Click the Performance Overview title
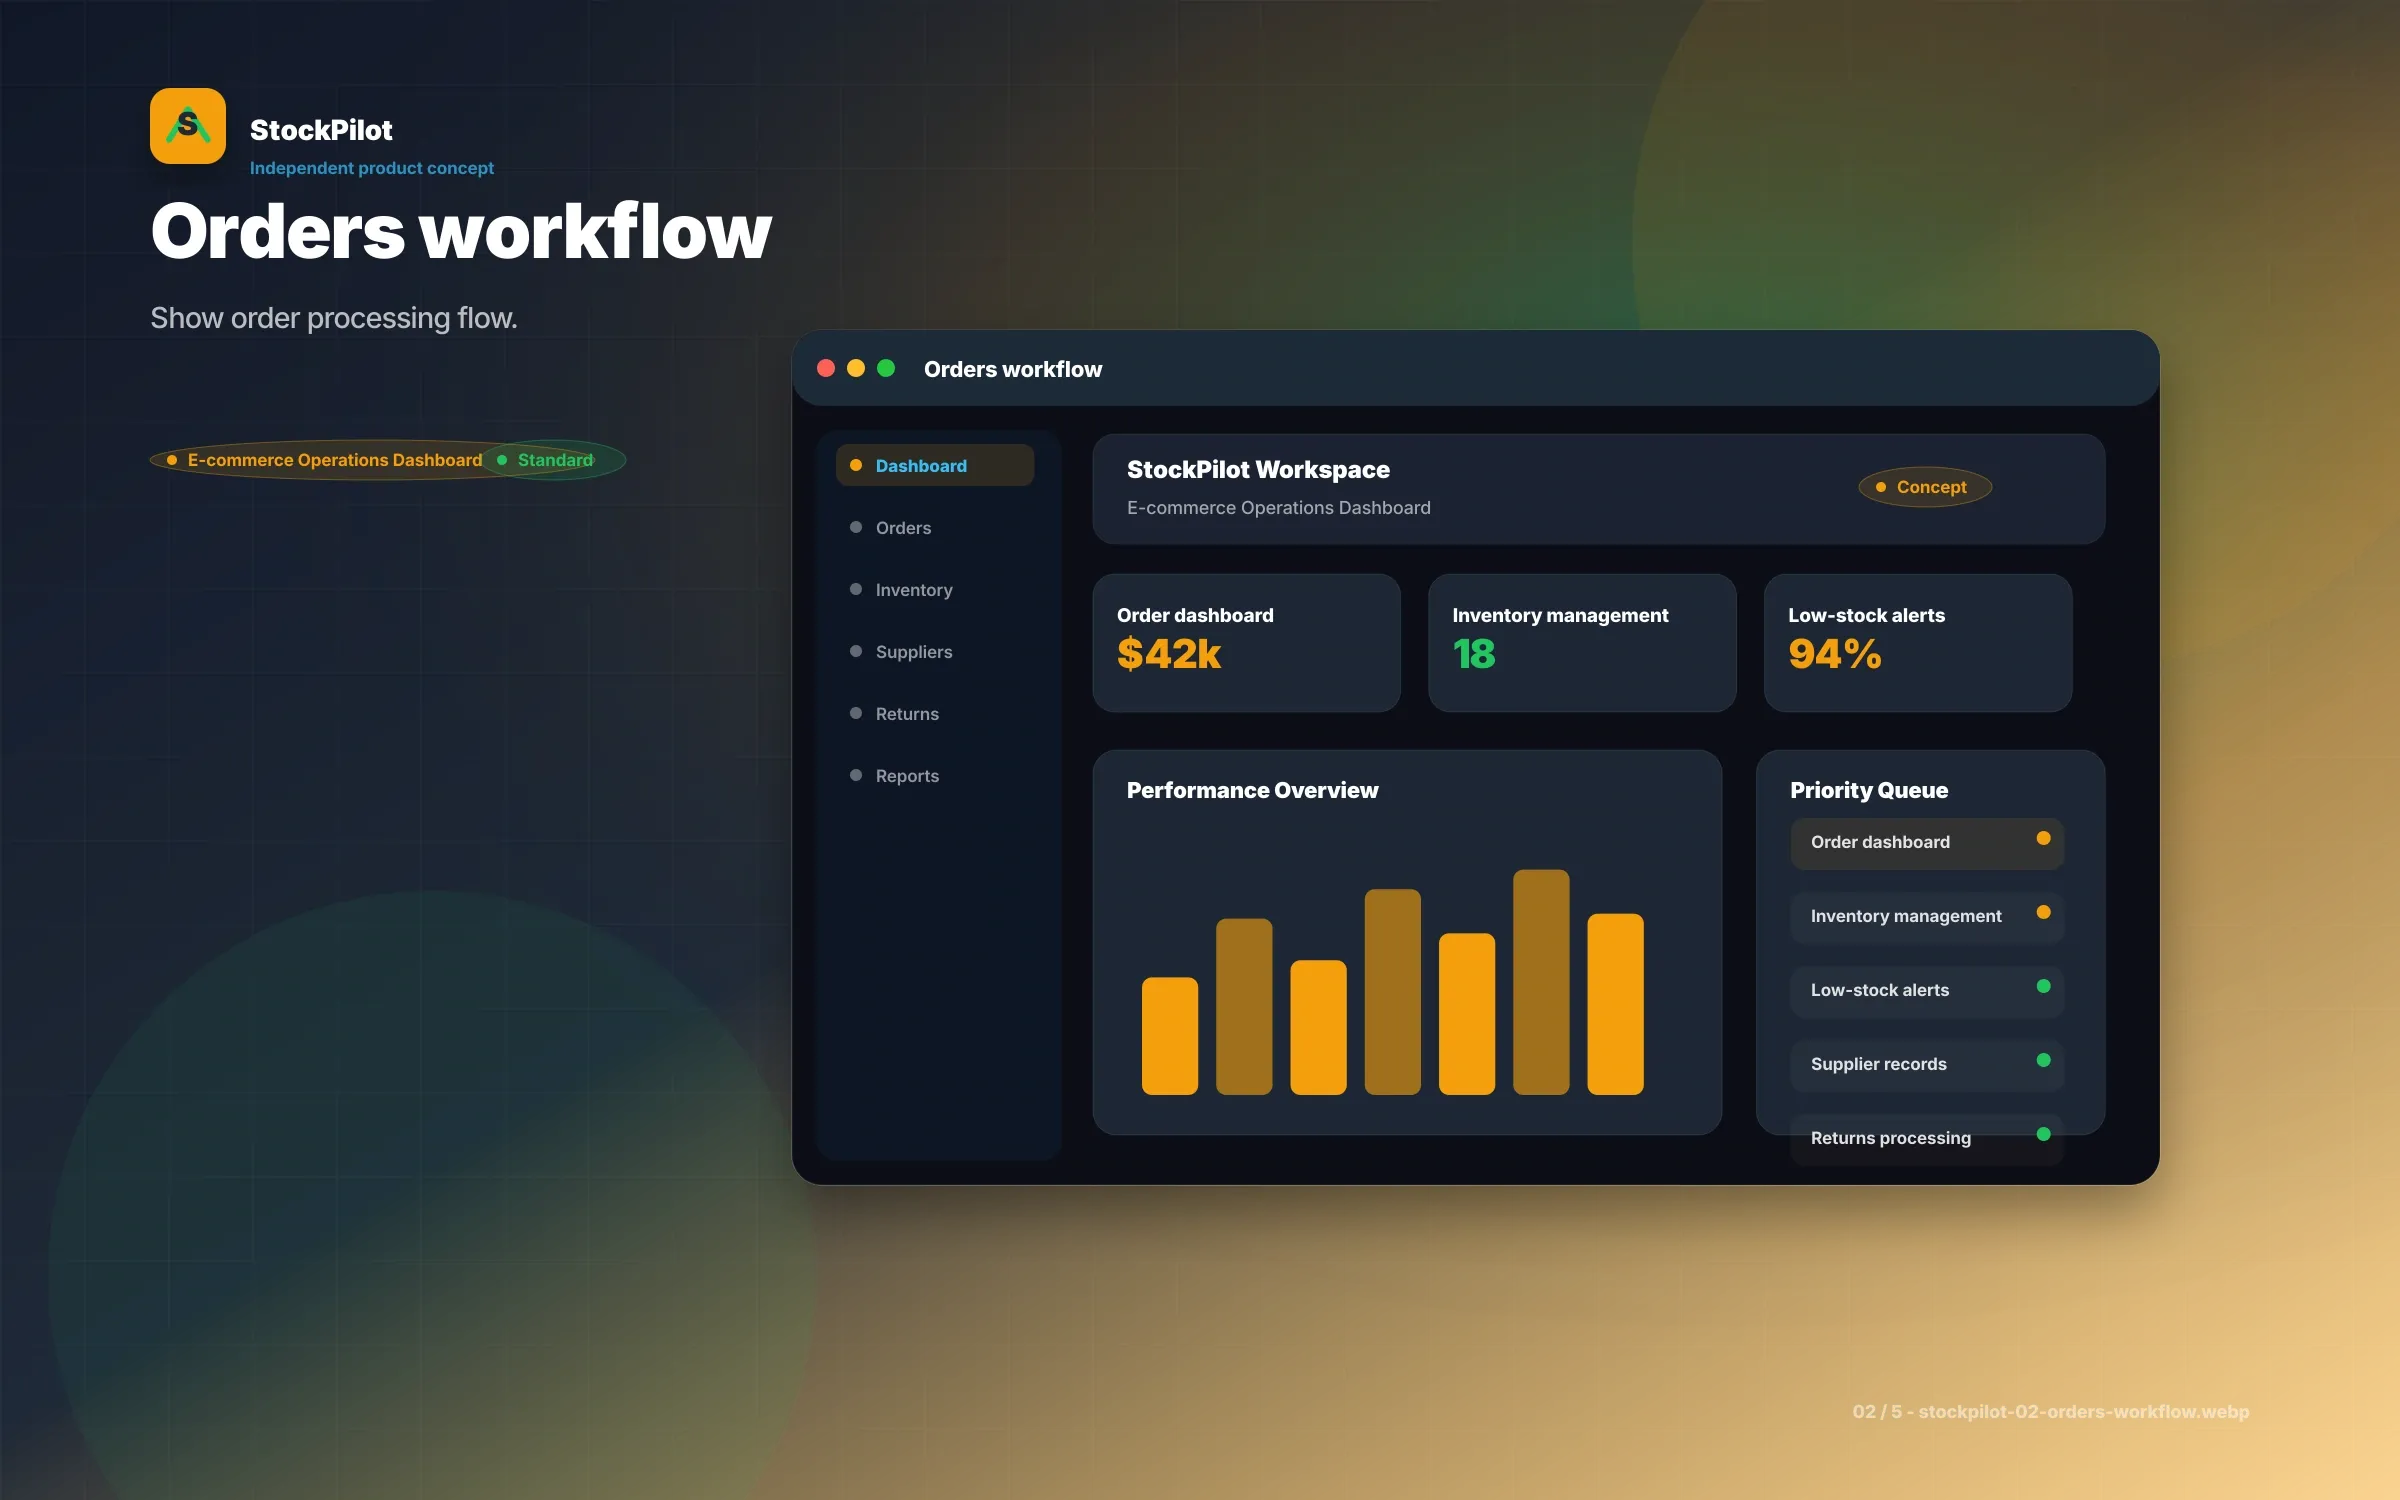 tap(1252, 790)
